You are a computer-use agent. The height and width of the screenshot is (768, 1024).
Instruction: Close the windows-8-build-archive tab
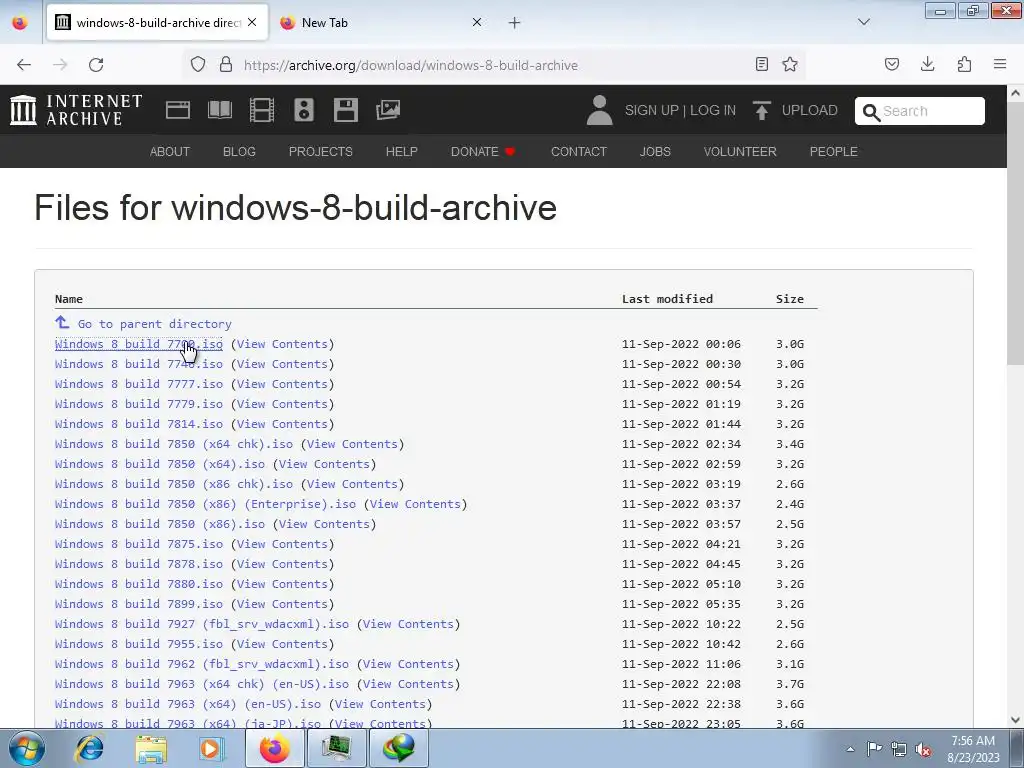click(x=252, y=22)
